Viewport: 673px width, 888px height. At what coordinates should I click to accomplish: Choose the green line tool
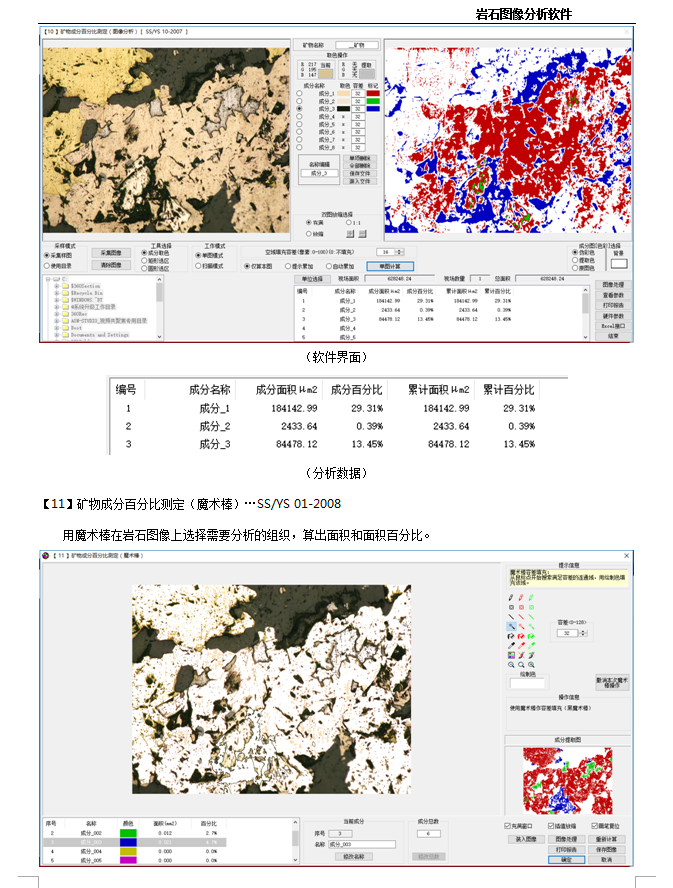[x=531, y=617]
